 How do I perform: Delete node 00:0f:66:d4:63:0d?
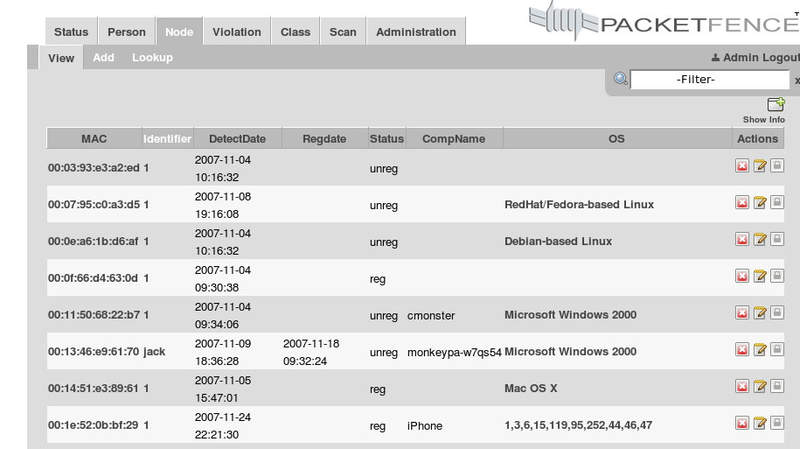pos(743,278)
